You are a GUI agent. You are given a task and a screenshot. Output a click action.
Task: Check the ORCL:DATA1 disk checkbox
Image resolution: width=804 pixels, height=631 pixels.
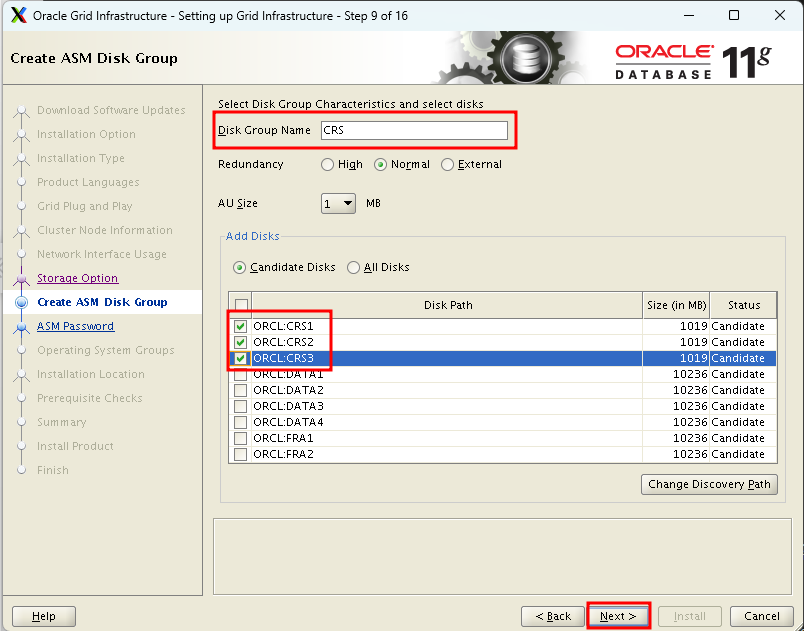240,374
